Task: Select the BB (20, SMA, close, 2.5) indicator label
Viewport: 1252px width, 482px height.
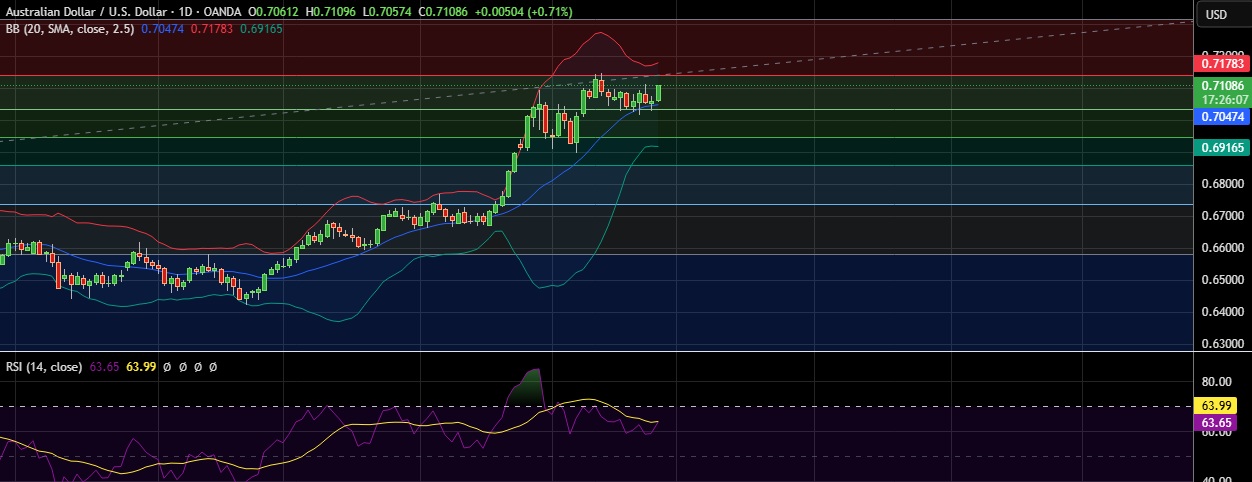Action: tap(67, 30)
